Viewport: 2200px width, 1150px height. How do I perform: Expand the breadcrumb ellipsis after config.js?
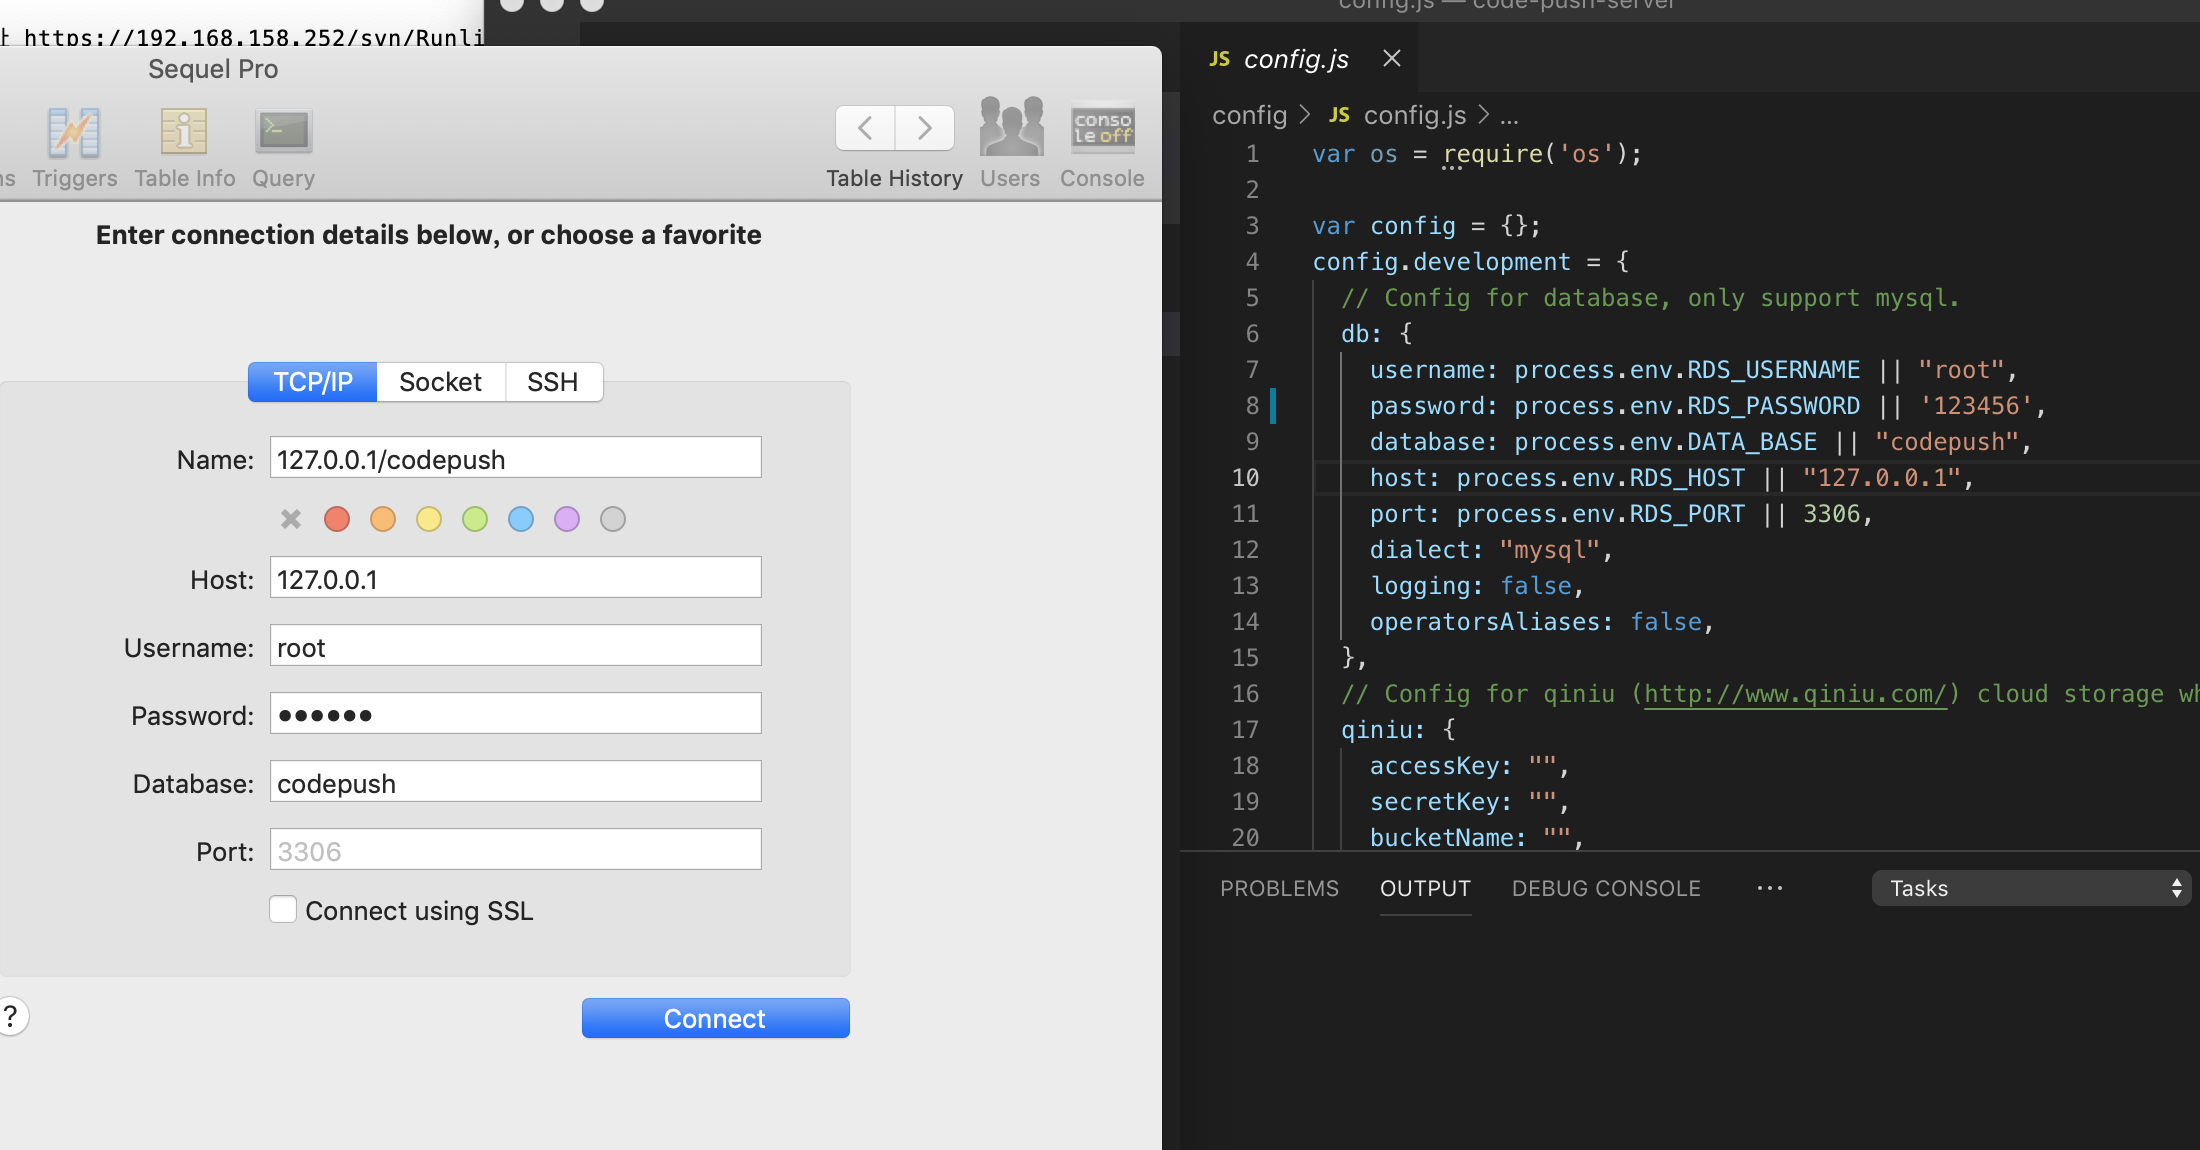1509,116
